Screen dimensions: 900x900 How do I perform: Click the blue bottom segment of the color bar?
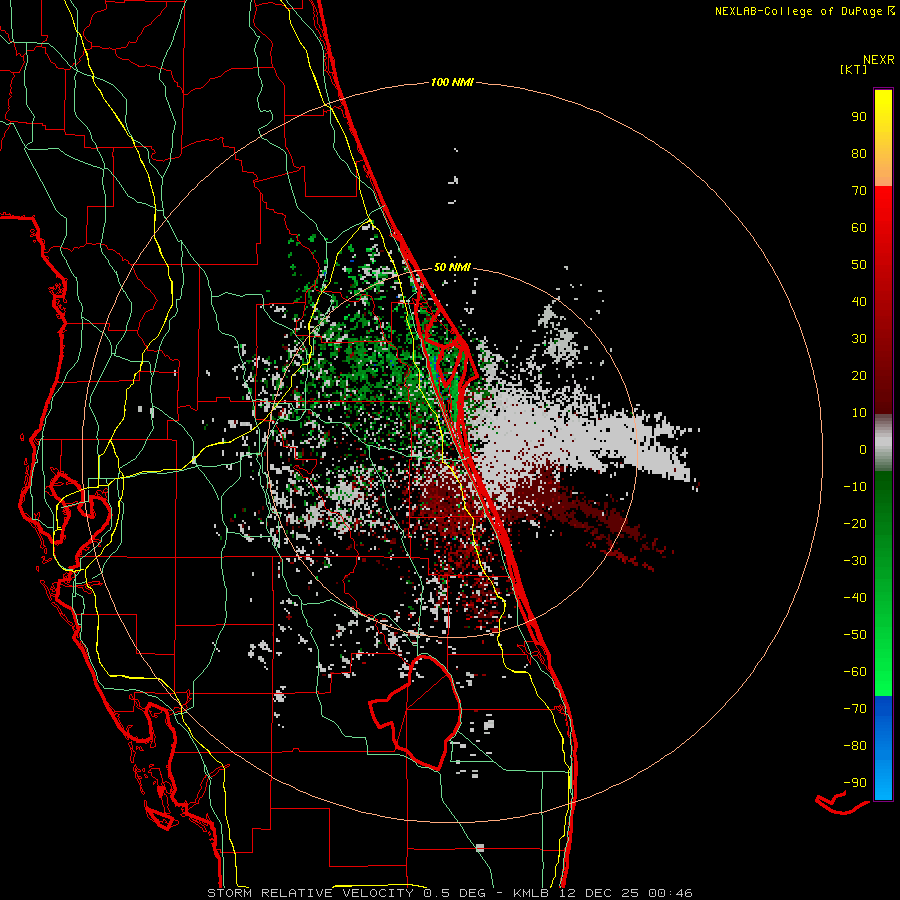pos(883,747)
